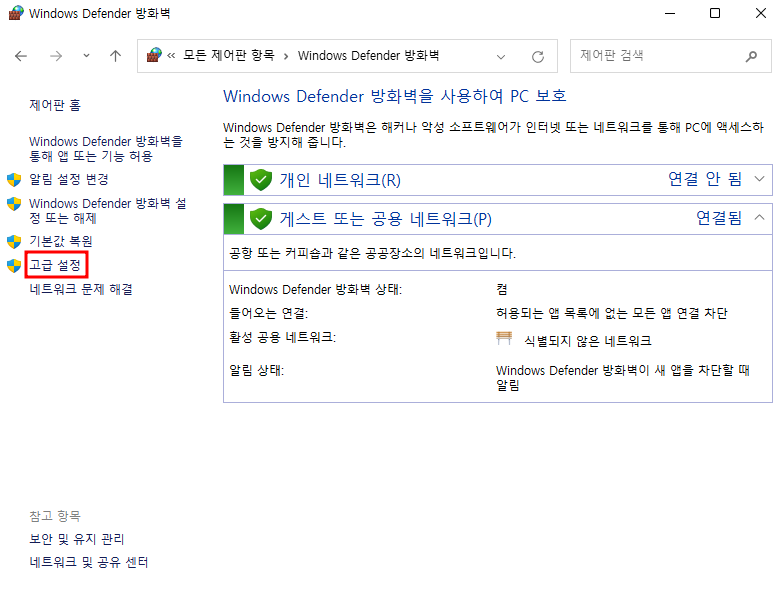Click breadcrumb double chevron
Screen dimensions: 784x589
click(171, 56)
